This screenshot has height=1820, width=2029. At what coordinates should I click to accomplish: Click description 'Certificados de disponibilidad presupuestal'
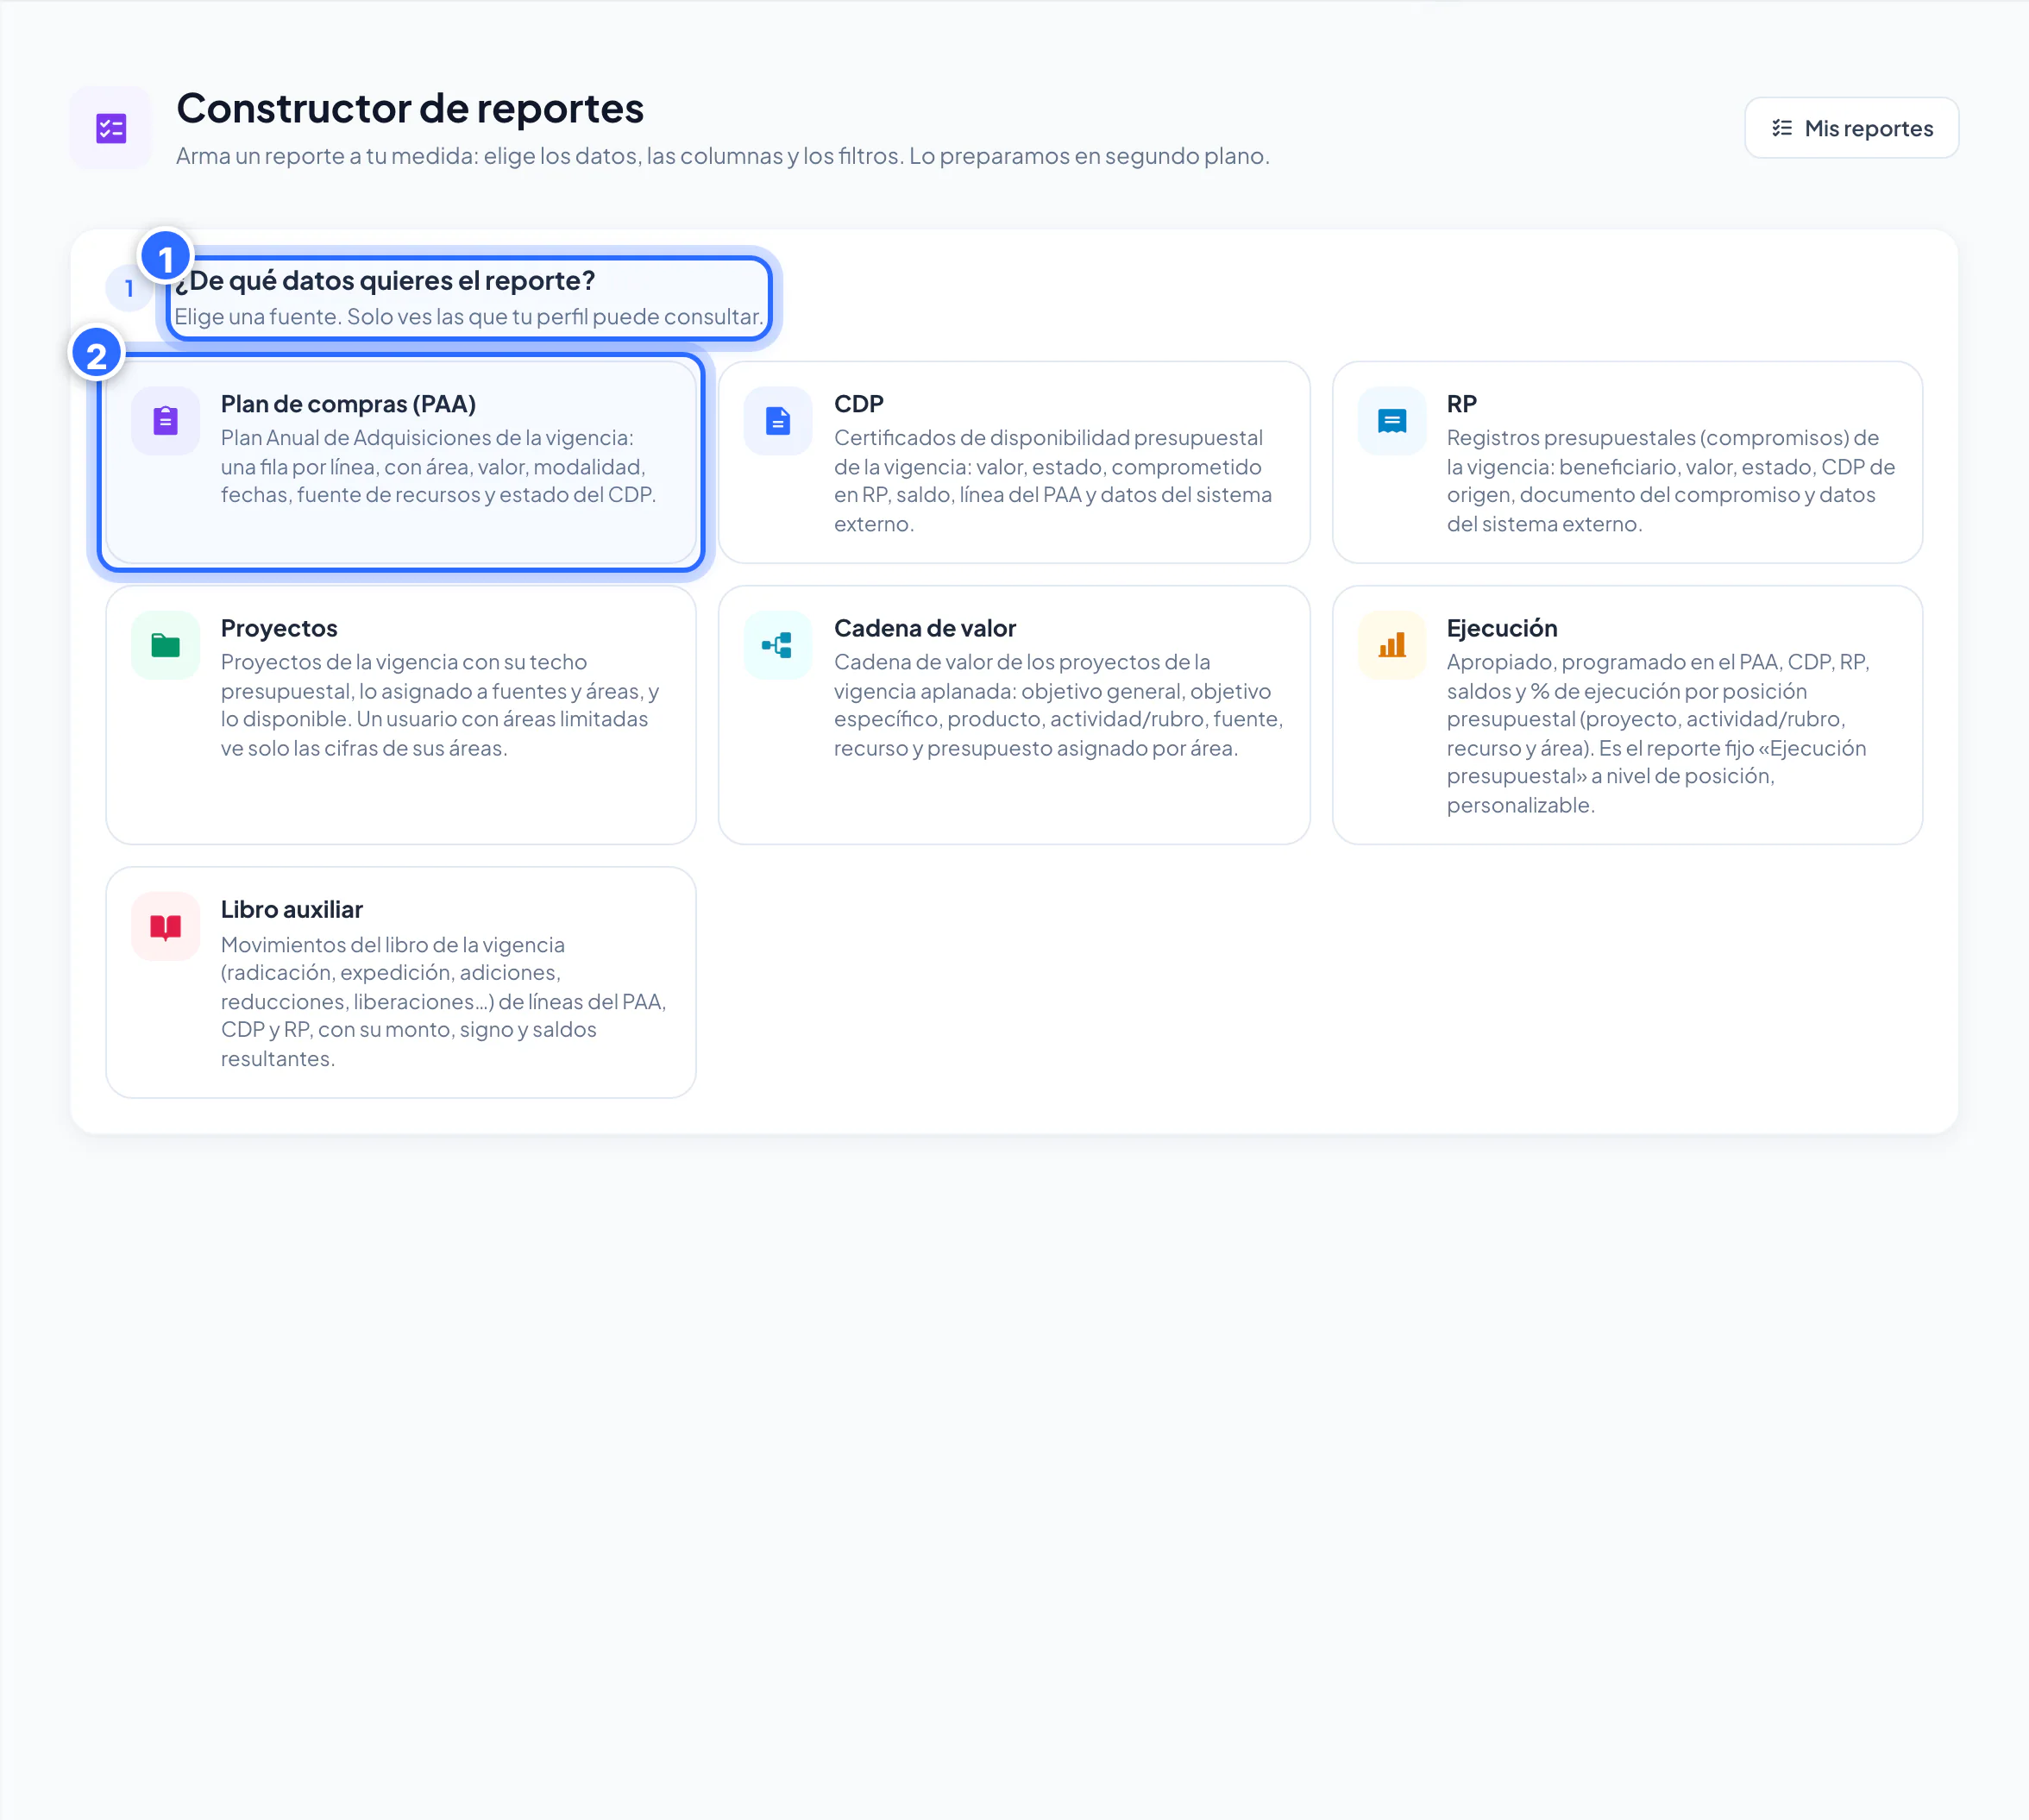[x=1047, y=438]
